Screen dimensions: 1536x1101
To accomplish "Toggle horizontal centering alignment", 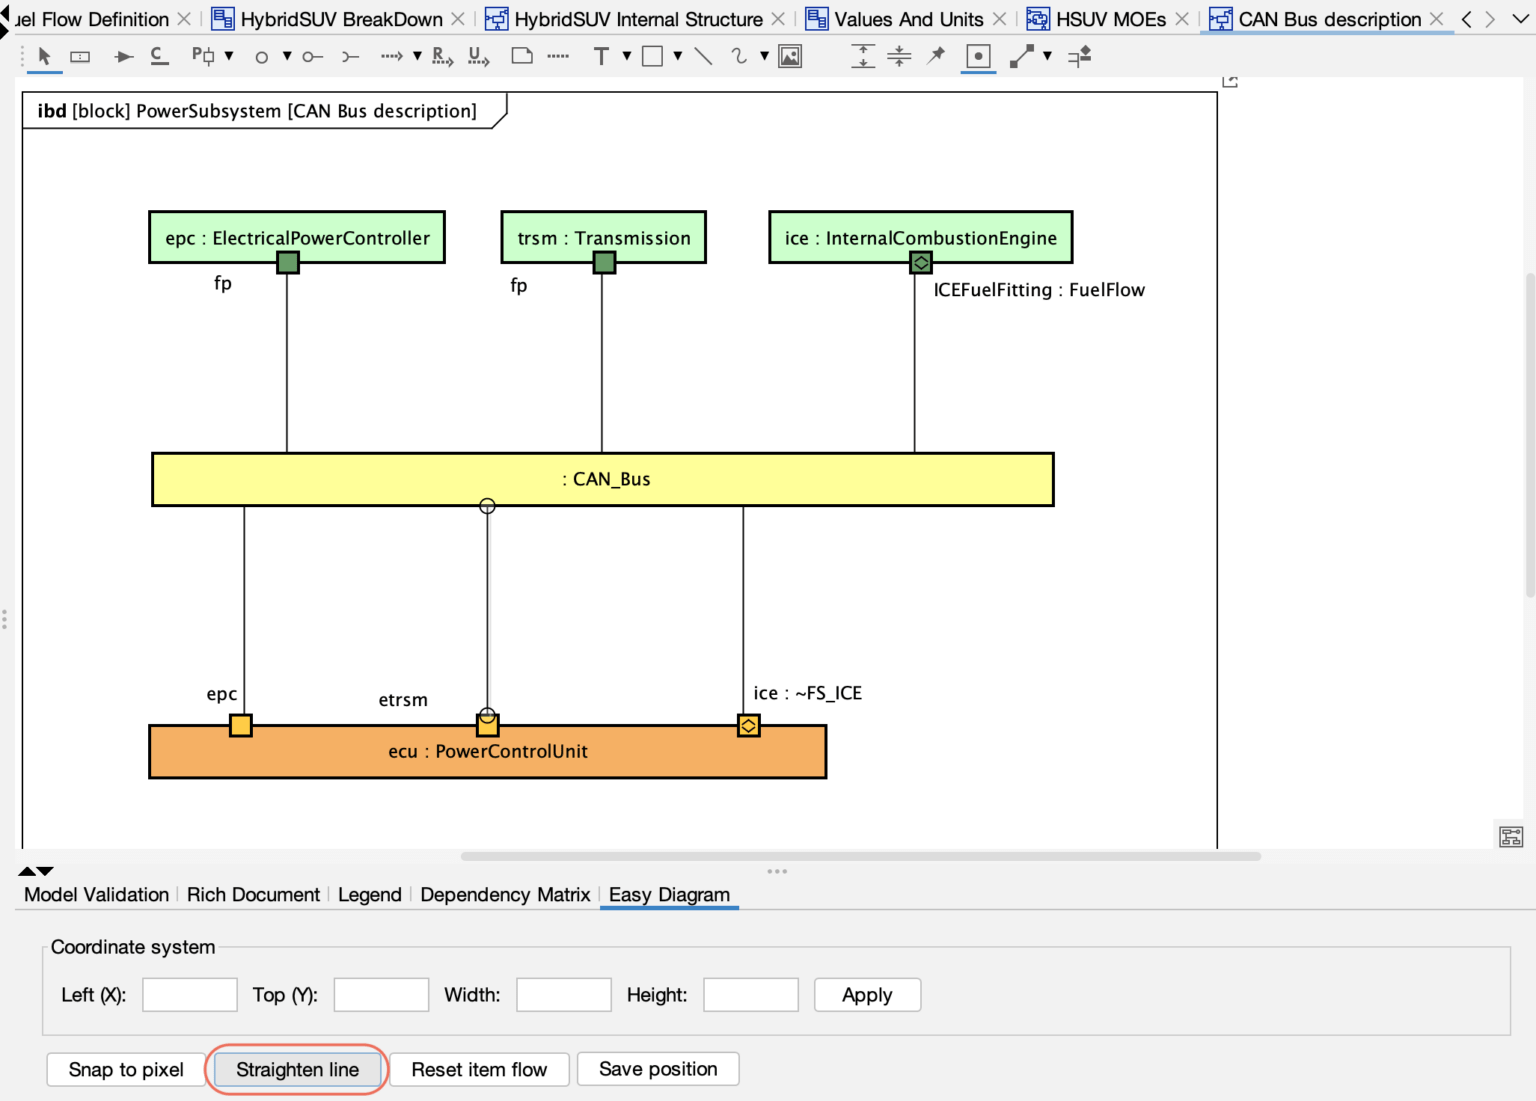I will (899, 57).
